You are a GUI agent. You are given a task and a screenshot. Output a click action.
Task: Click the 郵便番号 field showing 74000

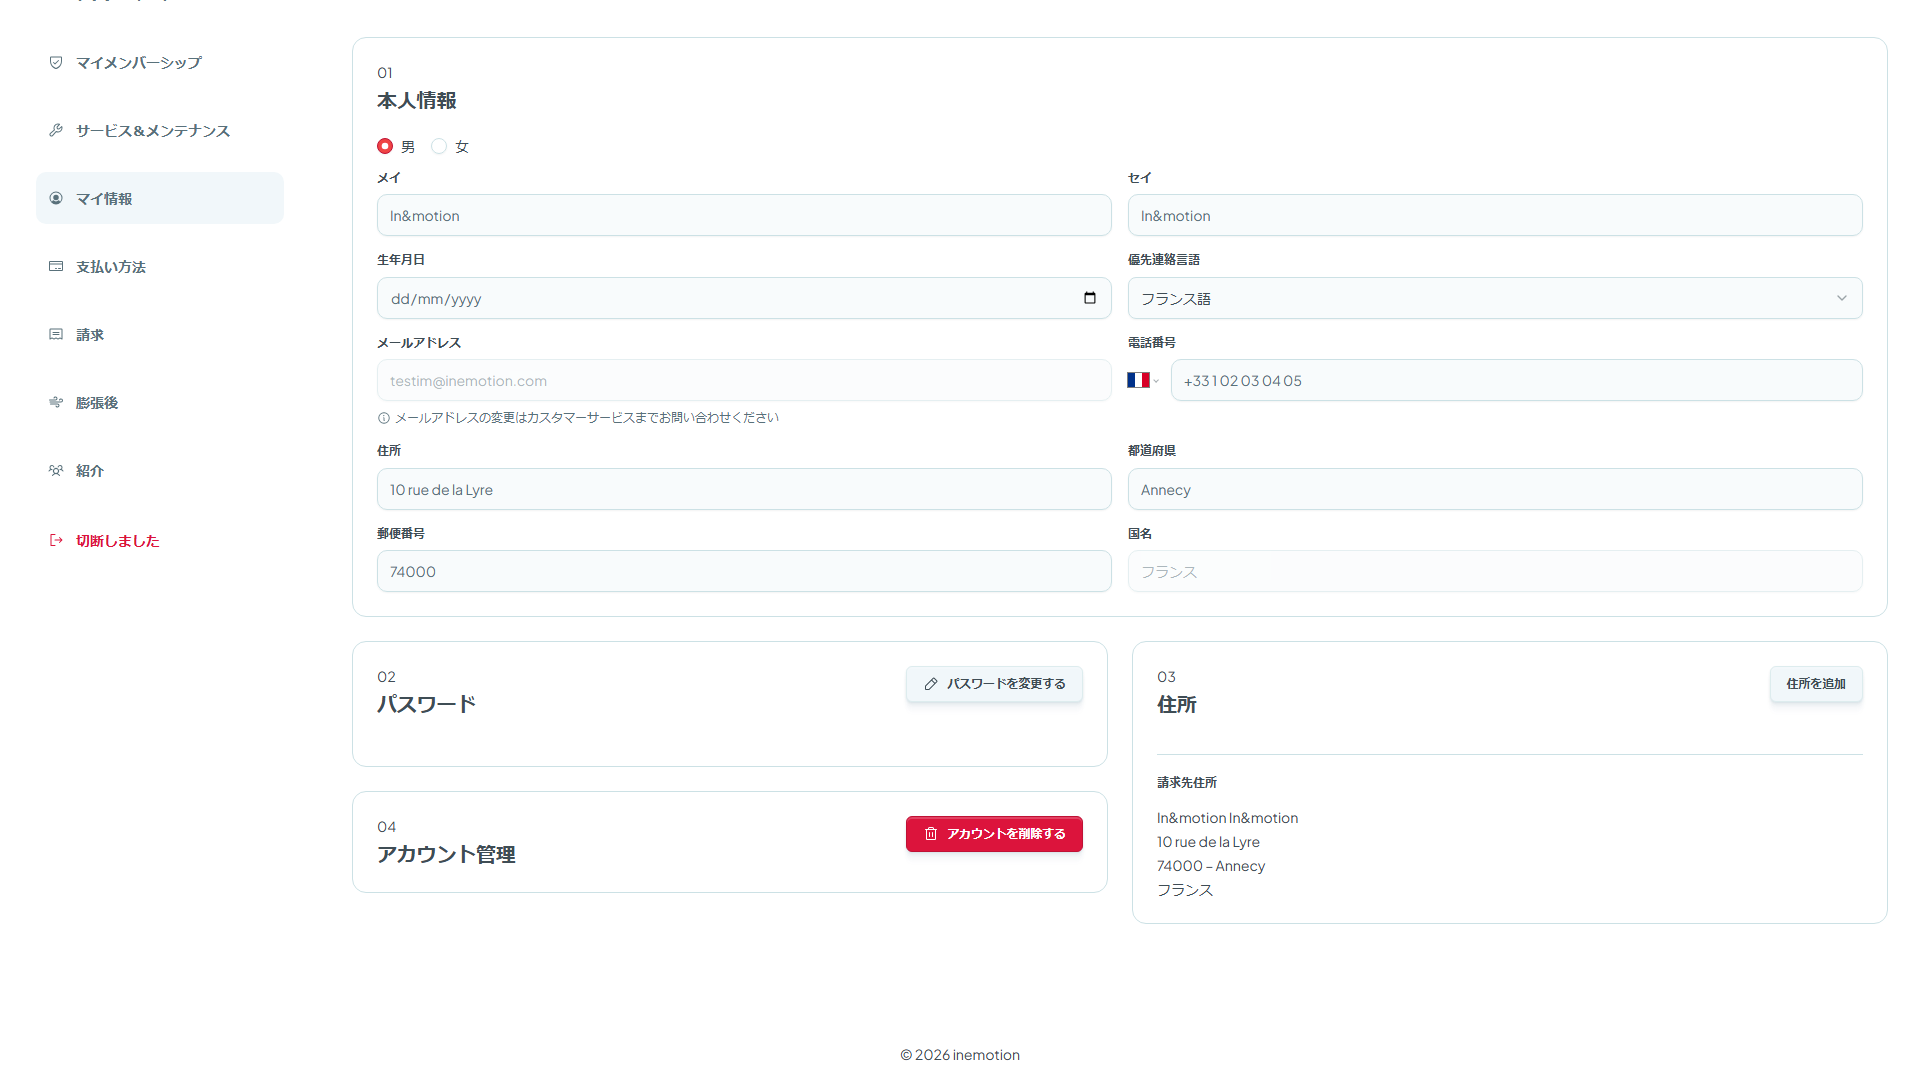coord(744,571)
